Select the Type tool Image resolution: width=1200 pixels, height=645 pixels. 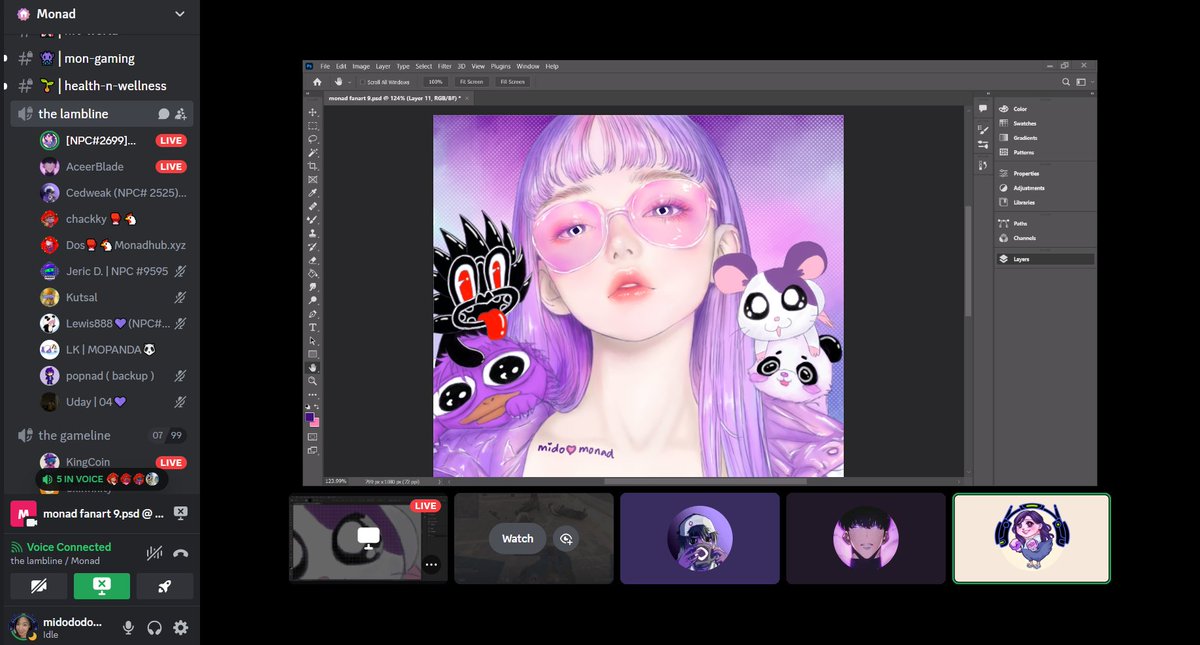point(313,328)
